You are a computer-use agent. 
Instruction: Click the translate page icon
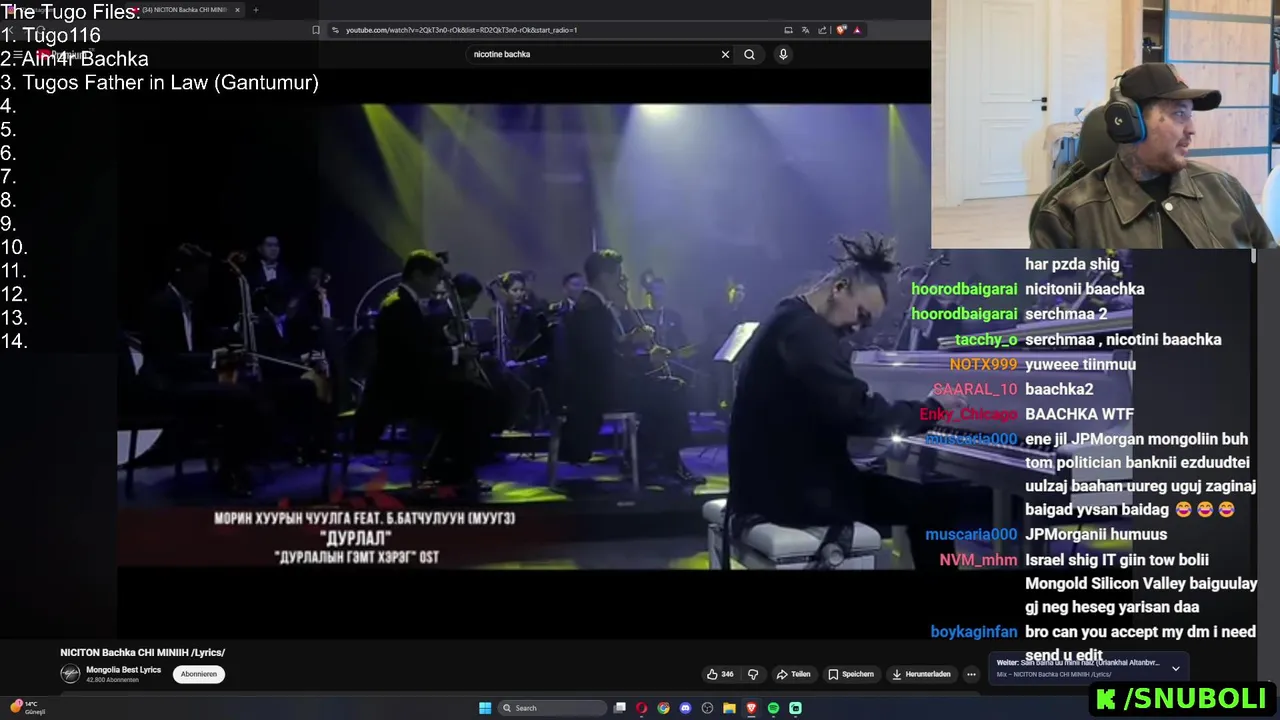[805, 30]
